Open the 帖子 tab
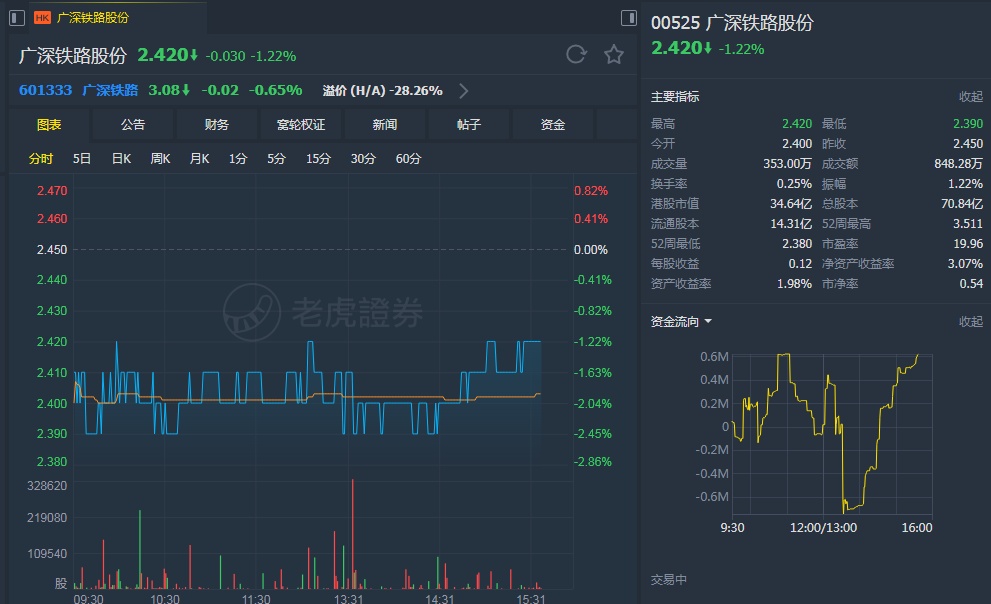The width and height of the screenshot is (991, 604). 469,124
